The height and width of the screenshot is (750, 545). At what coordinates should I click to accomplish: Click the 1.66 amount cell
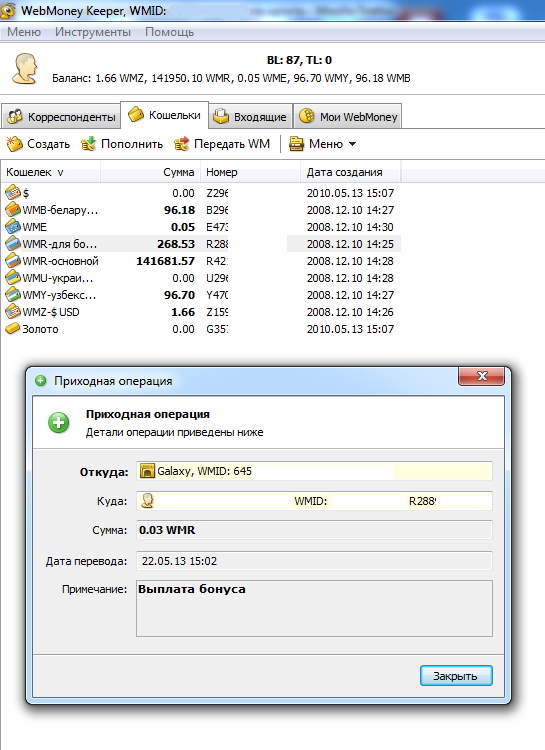[x=183, y=312]
